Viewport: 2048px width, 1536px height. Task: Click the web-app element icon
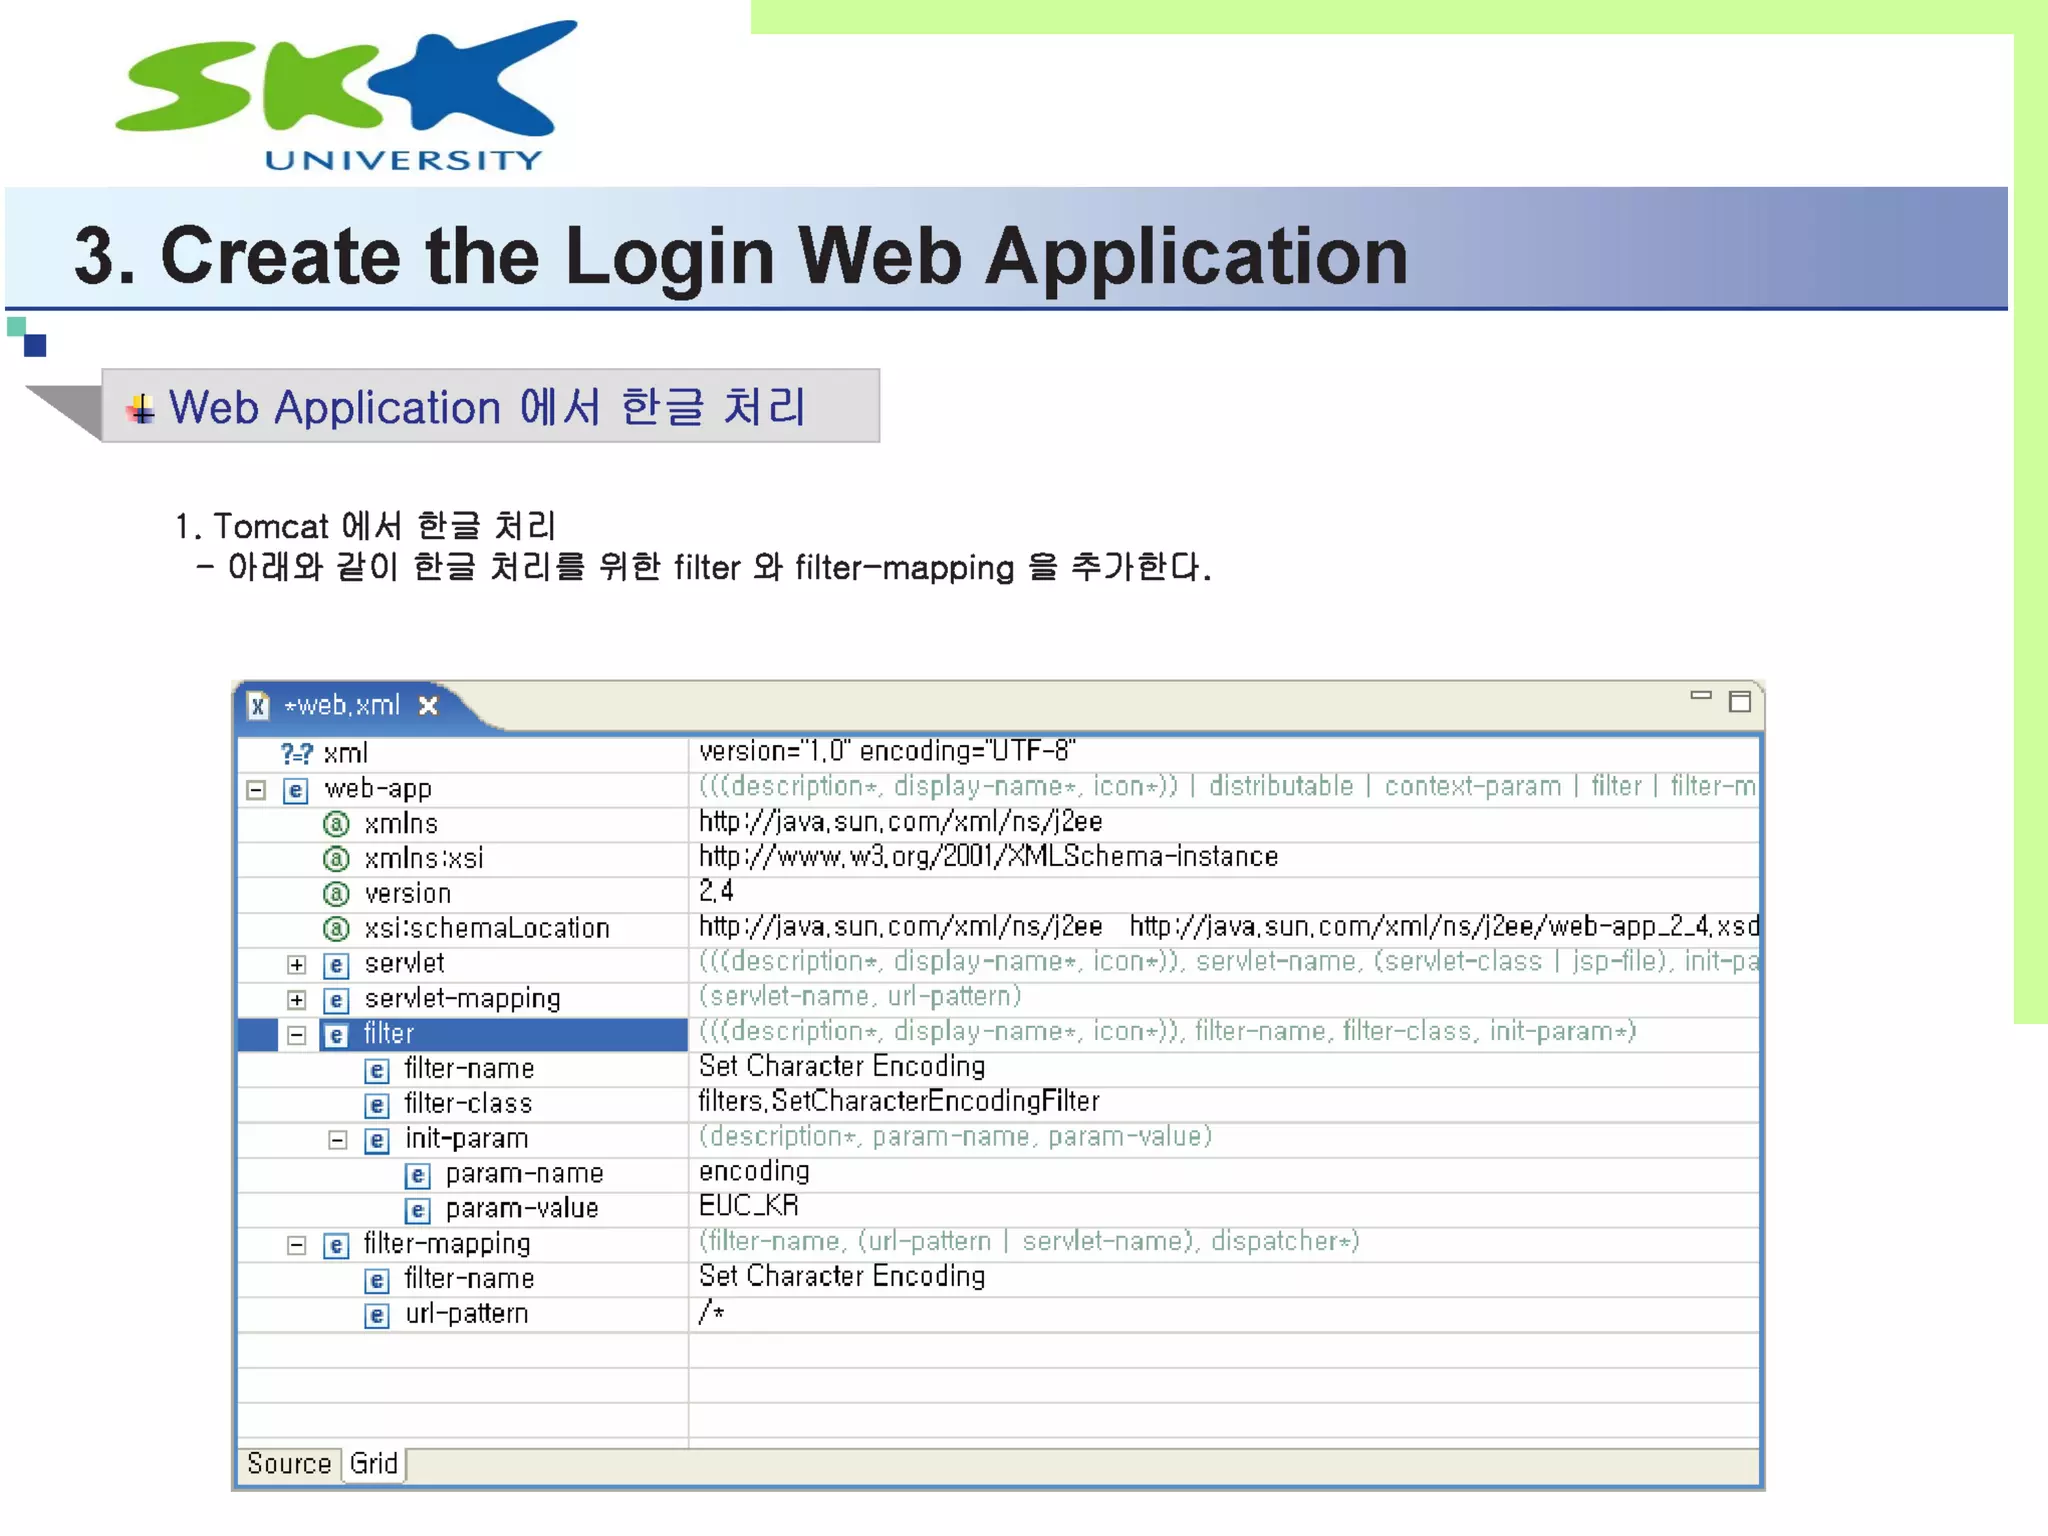click(x=295, y=791)
